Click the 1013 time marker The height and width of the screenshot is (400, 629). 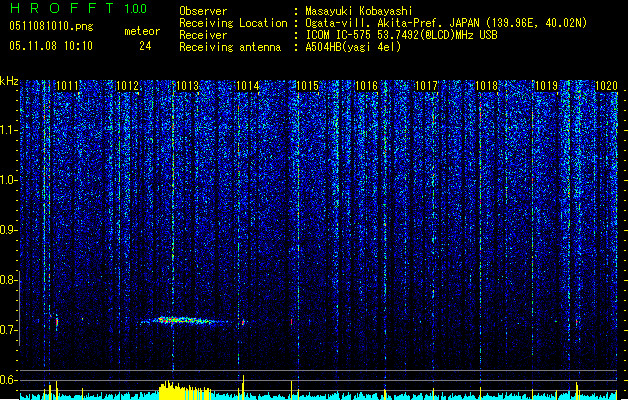(x=187, y=86)
